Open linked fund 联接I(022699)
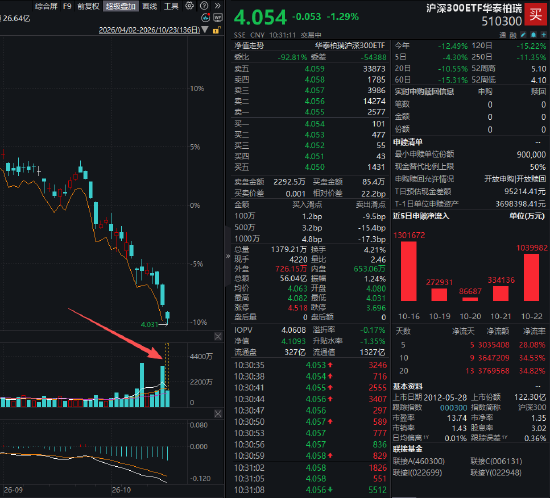 (x=417, y=473)
